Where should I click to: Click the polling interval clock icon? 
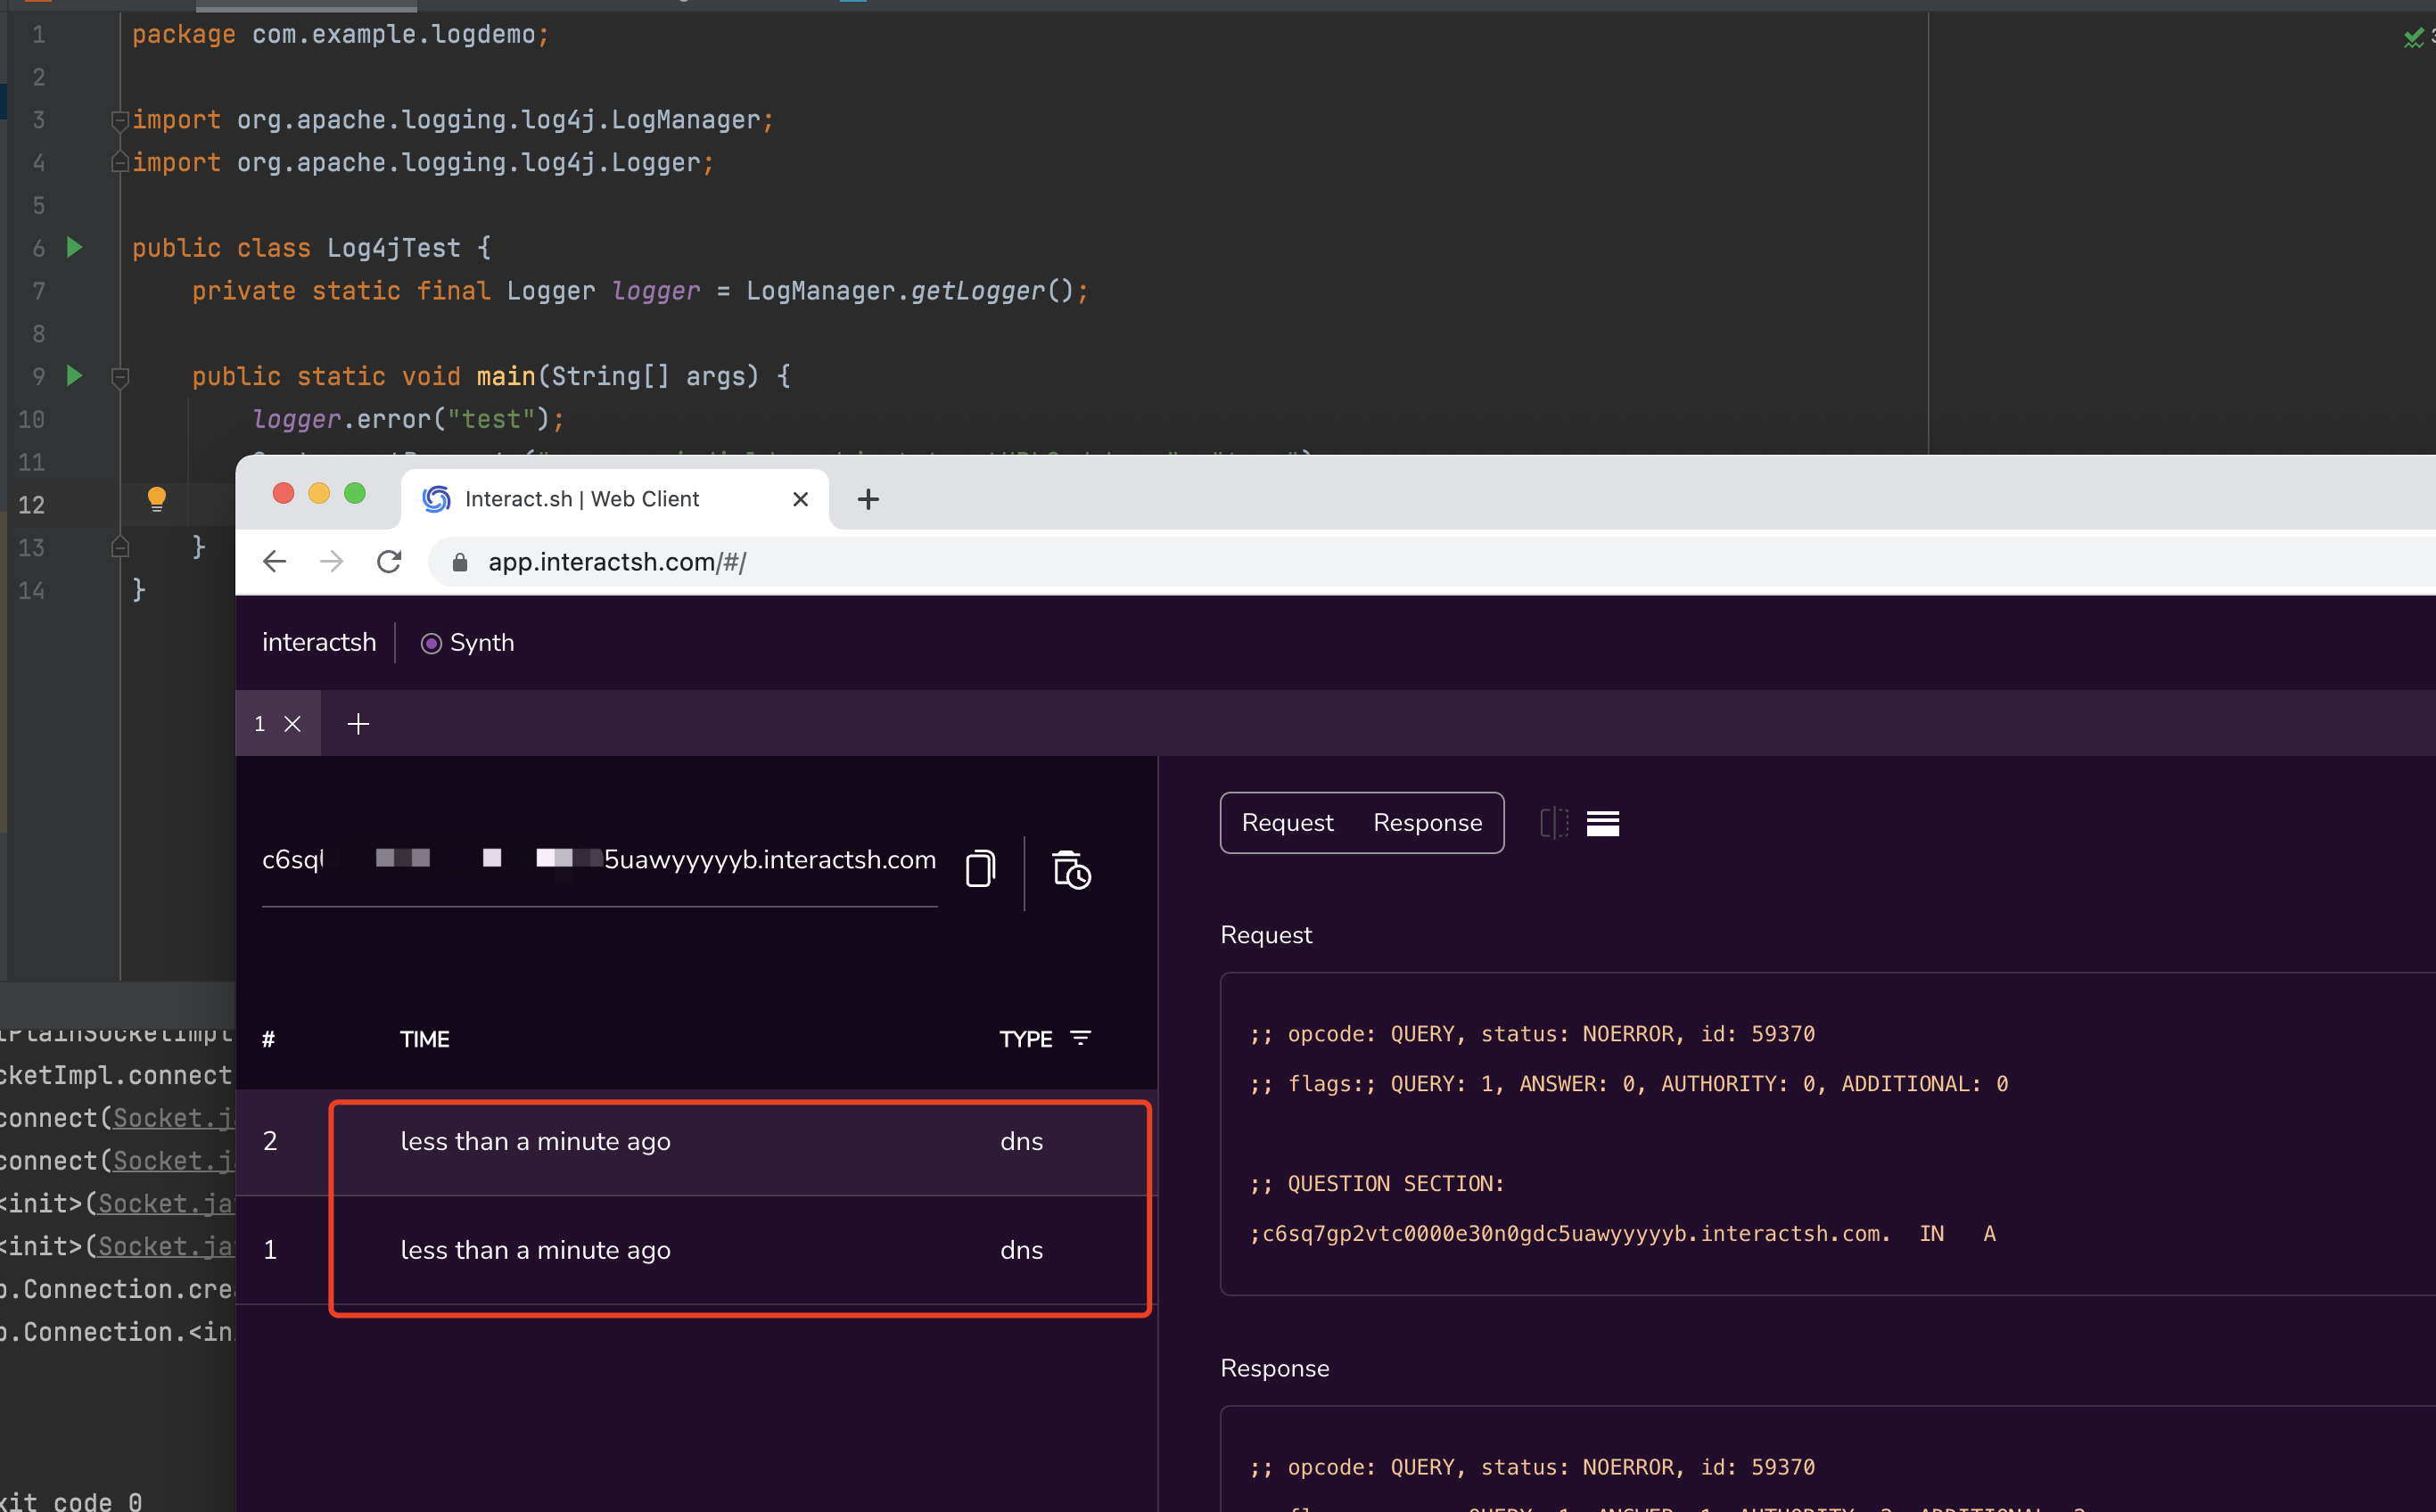coord(1071,869)
